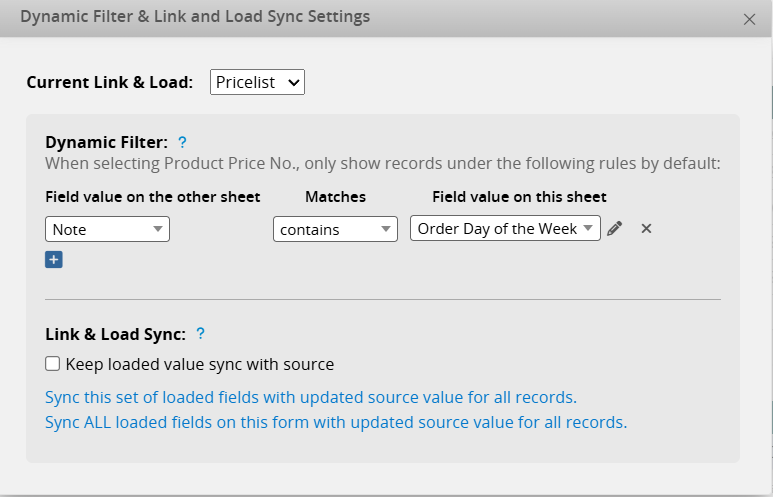The image size is (773, 497).
Task: Click the dialog title bar
Action: coord(300,17)
